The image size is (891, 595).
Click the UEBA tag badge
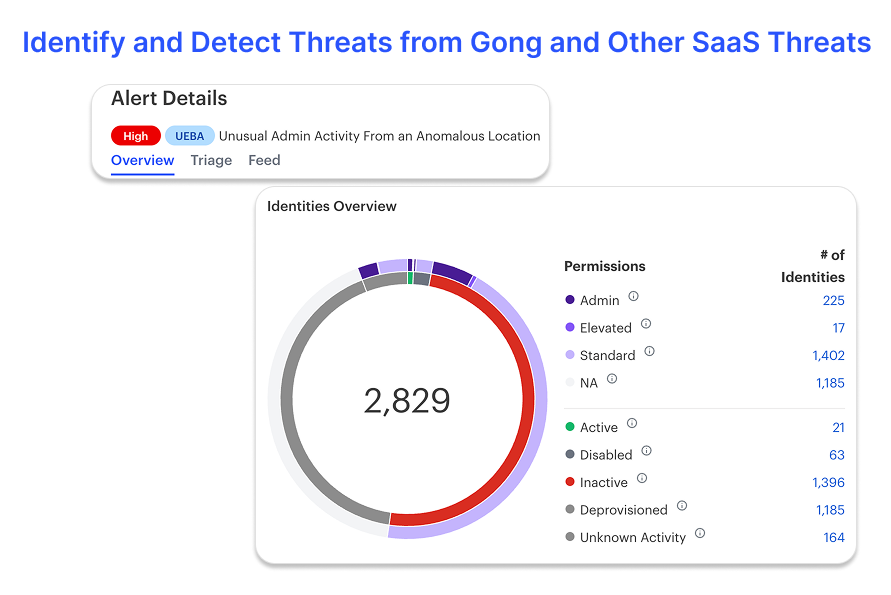(190, 136)
